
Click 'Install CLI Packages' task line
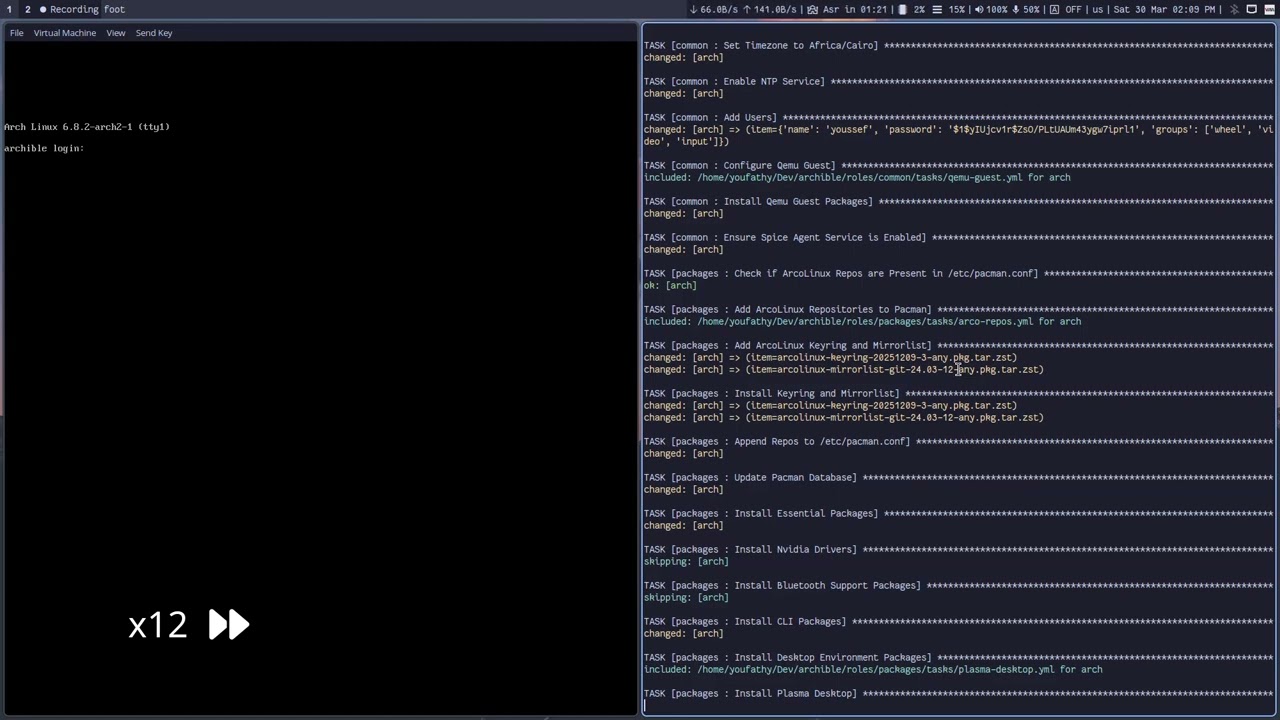(958, 621)
